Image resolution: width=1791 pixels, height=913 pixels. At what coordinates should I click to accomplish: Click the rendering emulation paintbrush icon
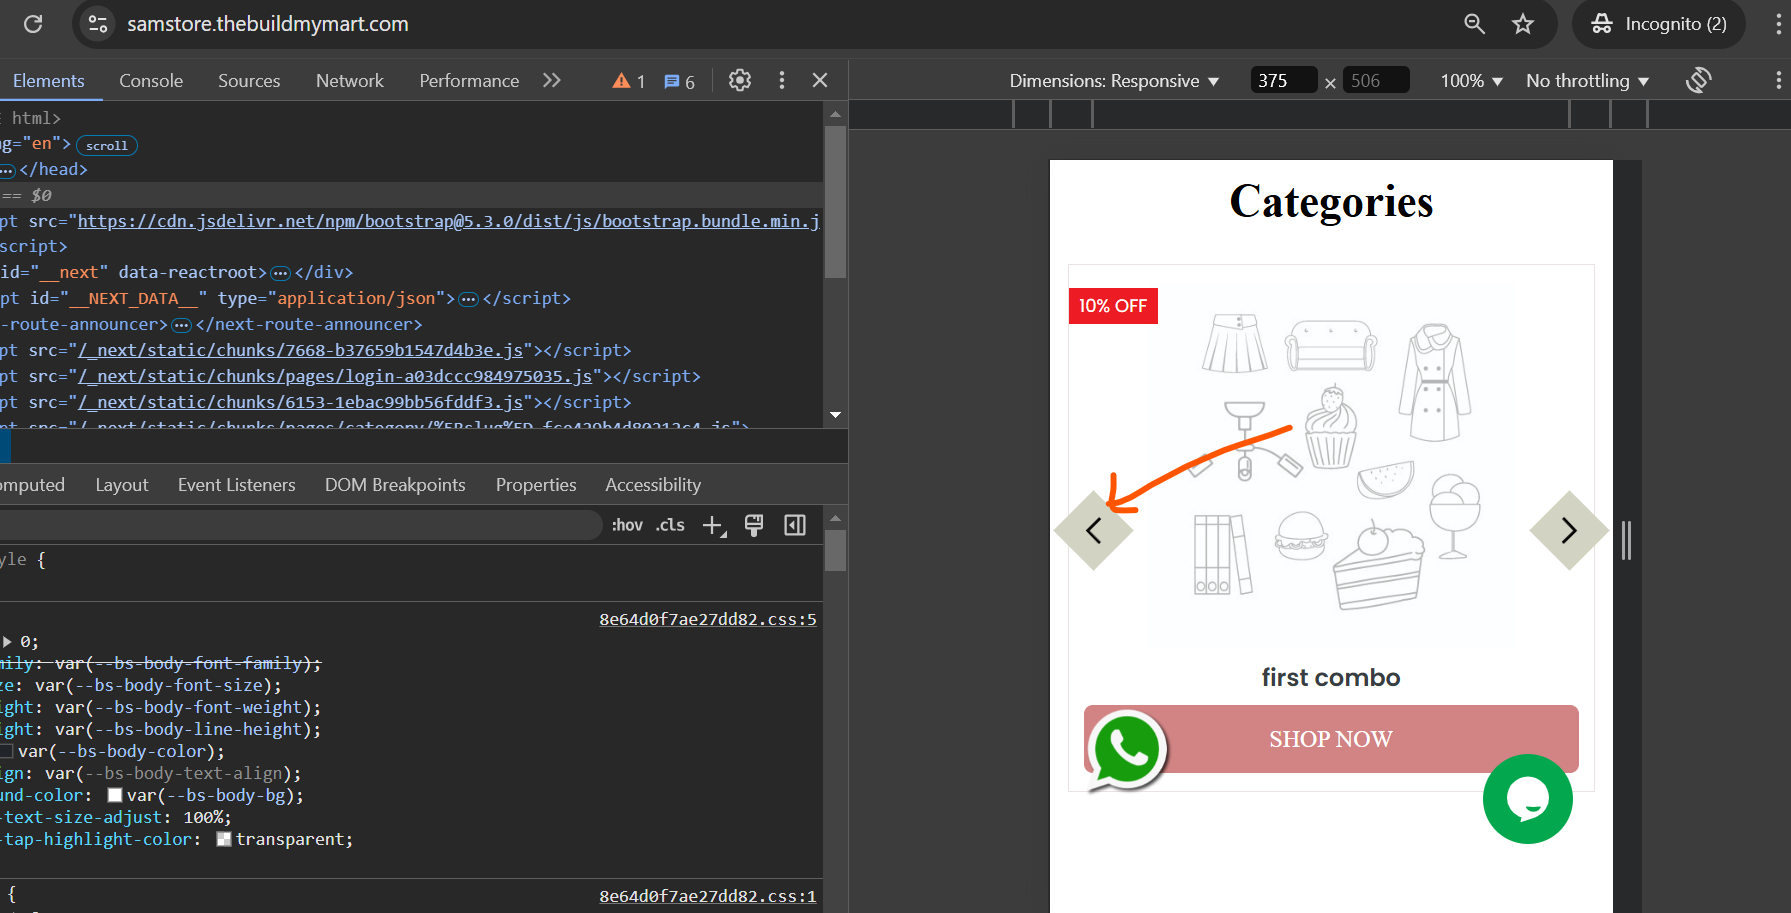click(754, 526)
